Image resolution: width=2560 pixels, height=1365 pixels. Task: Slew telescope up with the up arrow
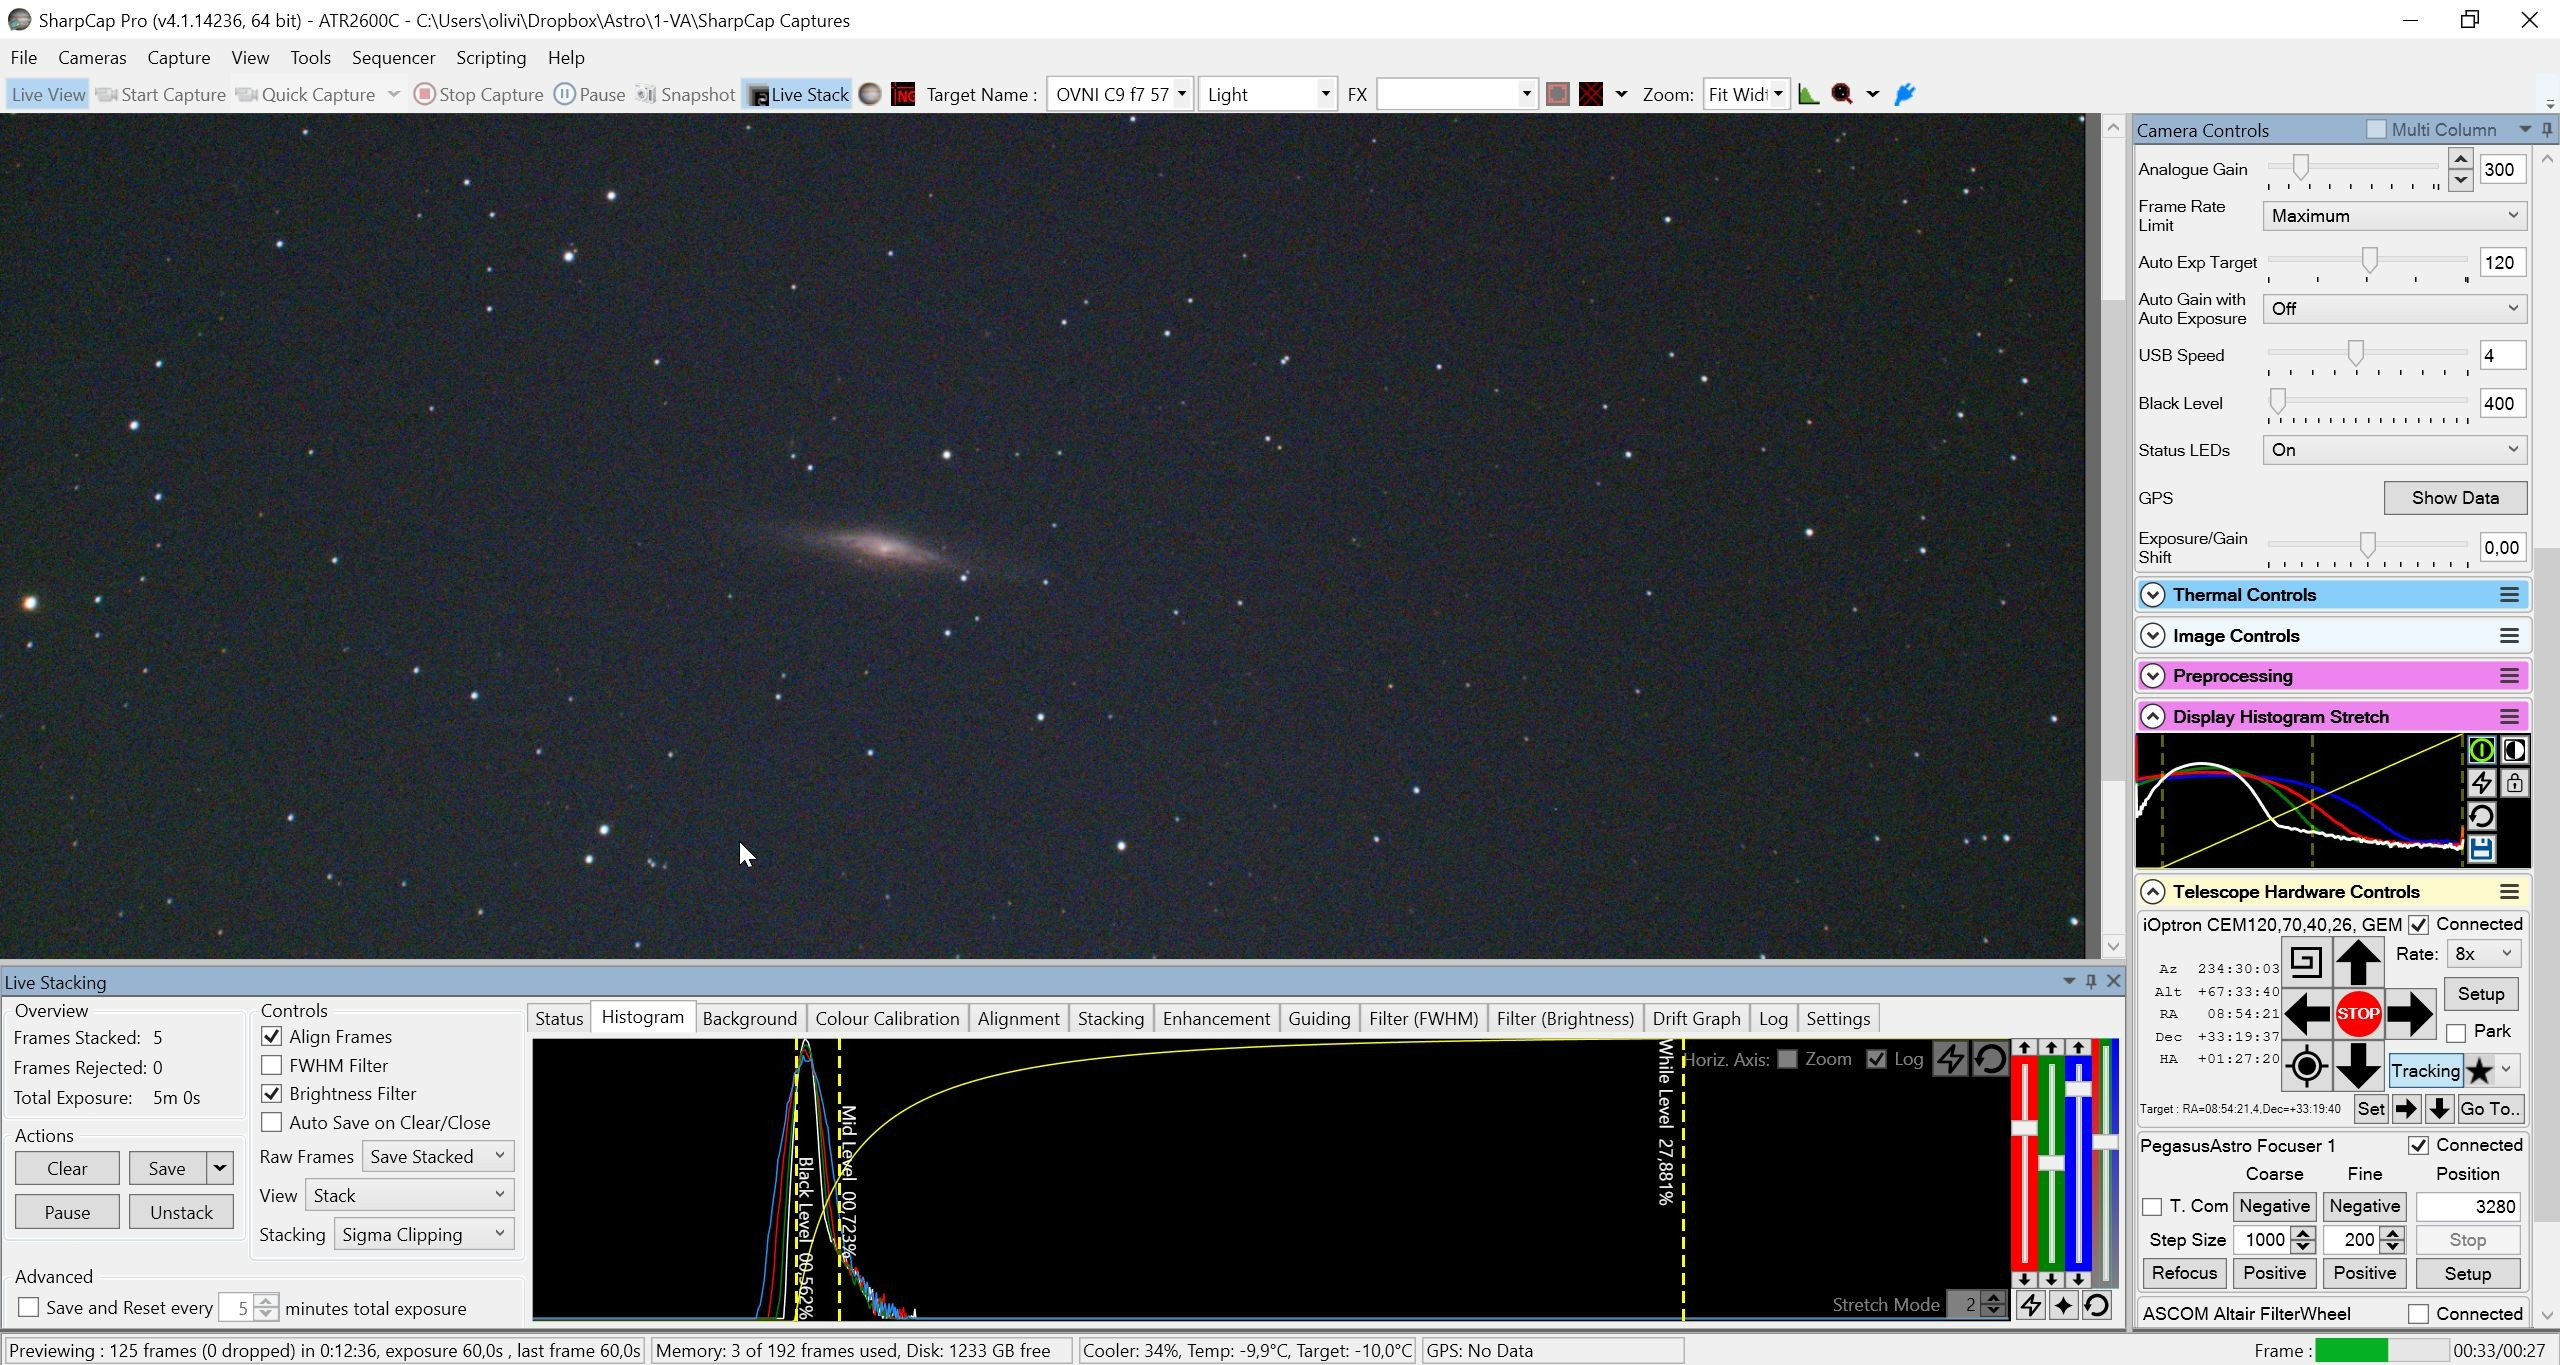(2357, 962)
